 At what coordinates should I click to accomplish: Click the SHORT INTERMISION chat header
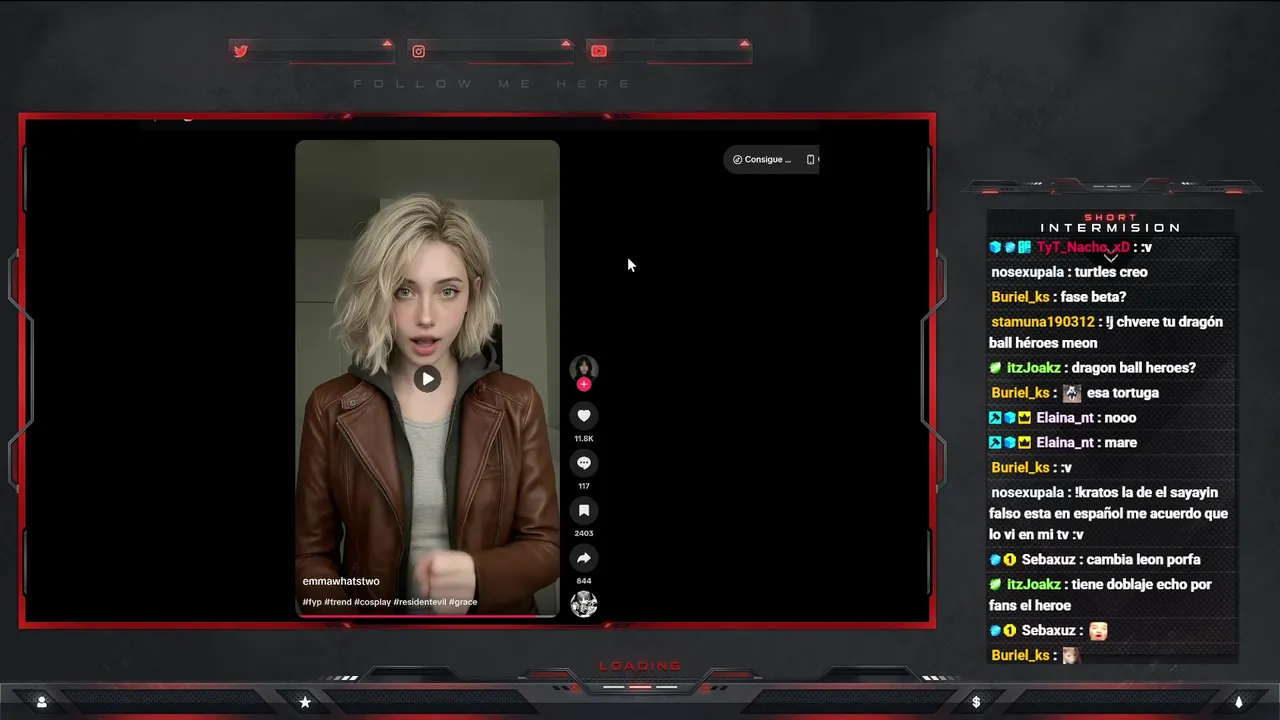point(1111,223)
